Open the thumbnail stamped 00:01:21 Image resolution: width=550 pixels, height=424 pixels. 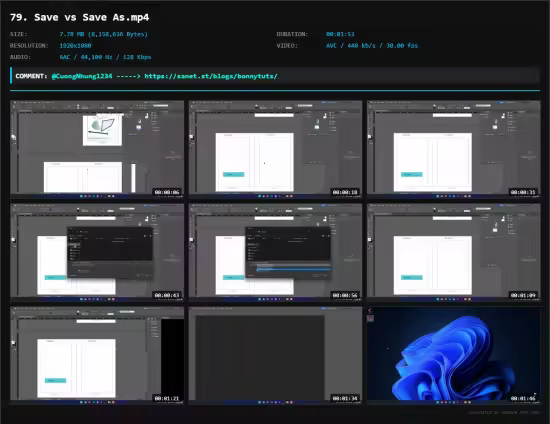pyautogui.click(x=97, y=355)
